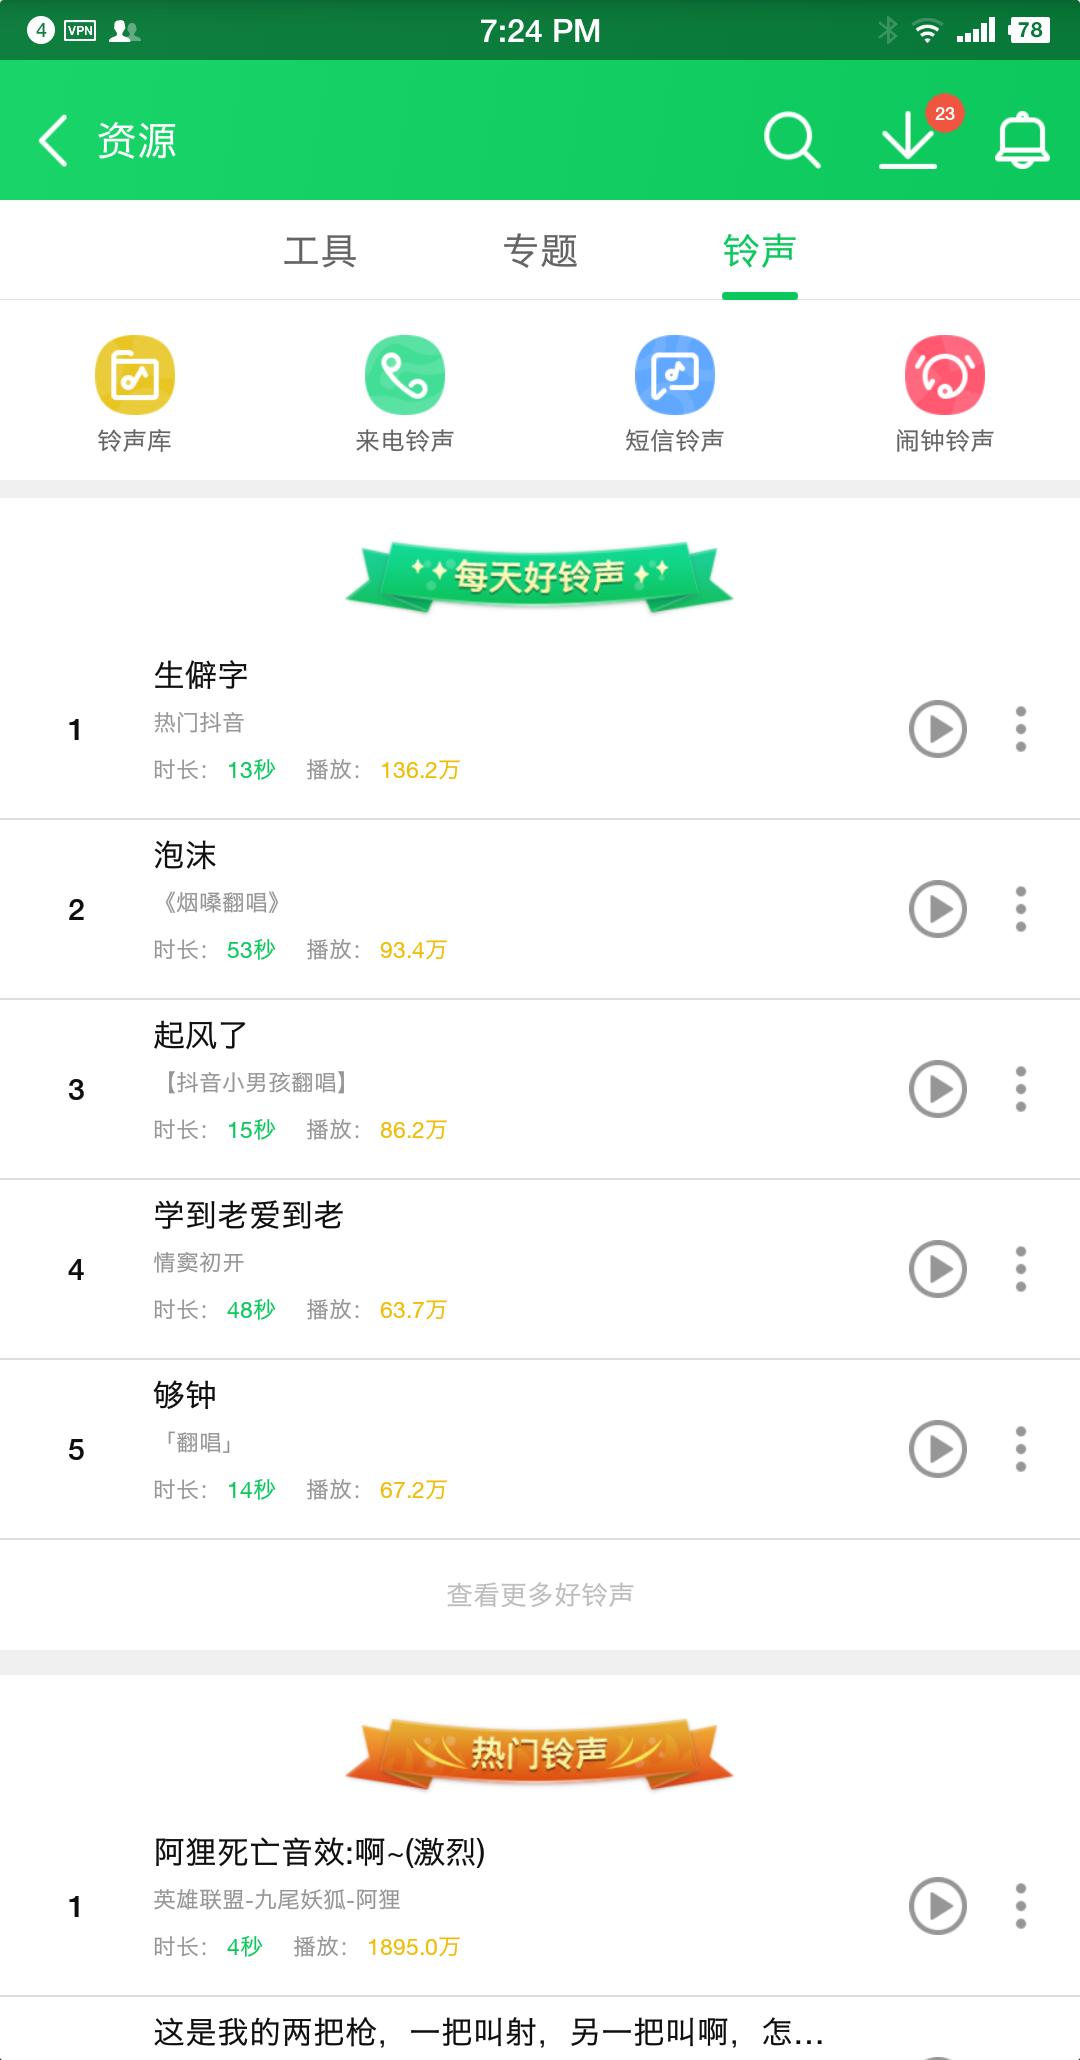
Task: Switch to the 专题 tab
Action: click(x=540, y=250)
